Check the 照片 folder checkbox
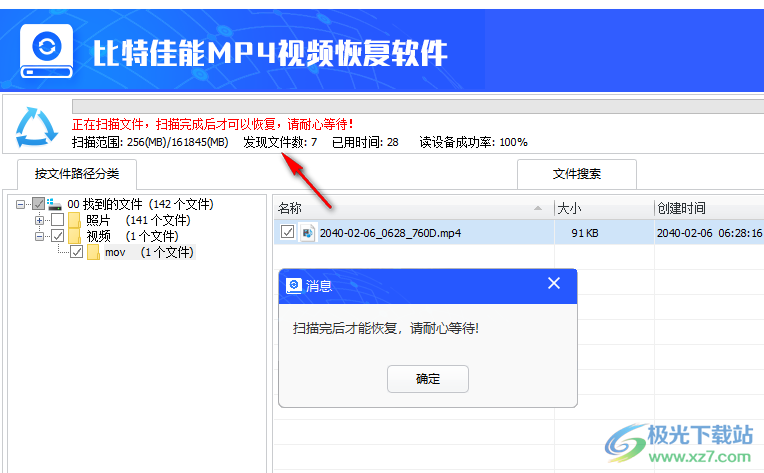The image size is (764, 473). 57,220
